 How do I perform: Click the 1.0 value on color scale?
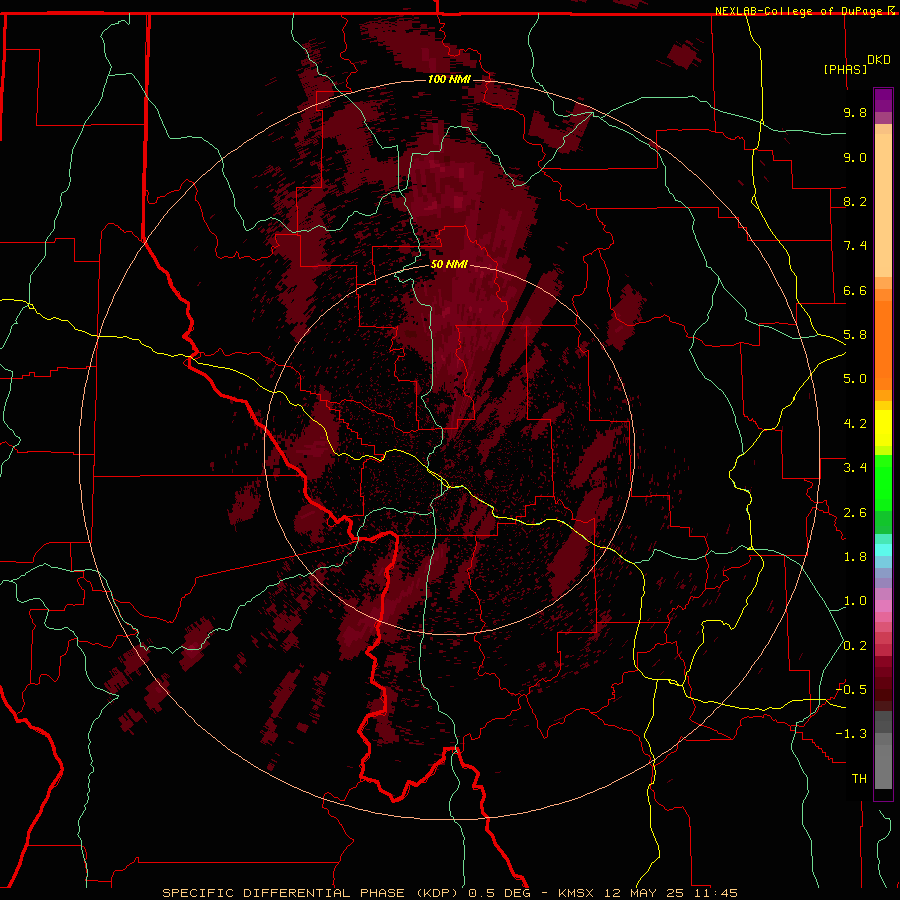pyautogui.click(x=855, y=601)
